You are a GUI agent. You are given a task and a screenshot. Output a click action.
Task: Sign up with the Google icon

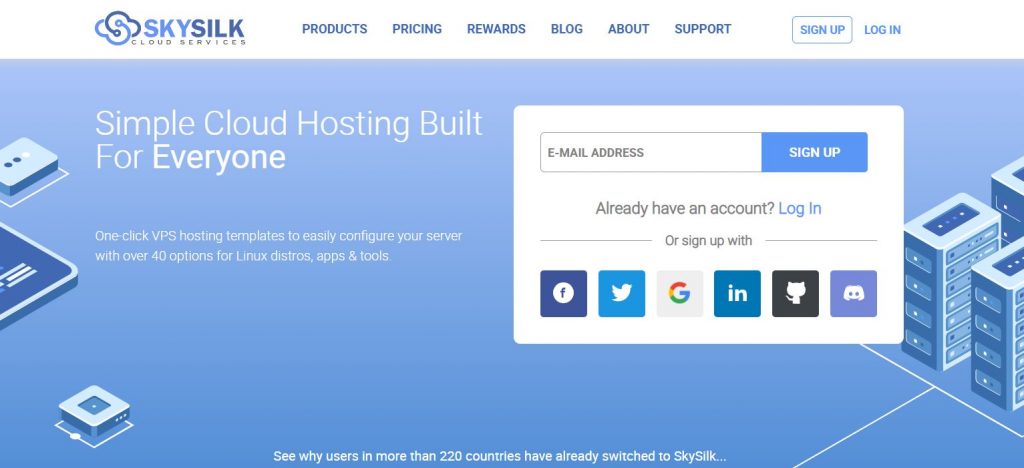tap(679, 294)
